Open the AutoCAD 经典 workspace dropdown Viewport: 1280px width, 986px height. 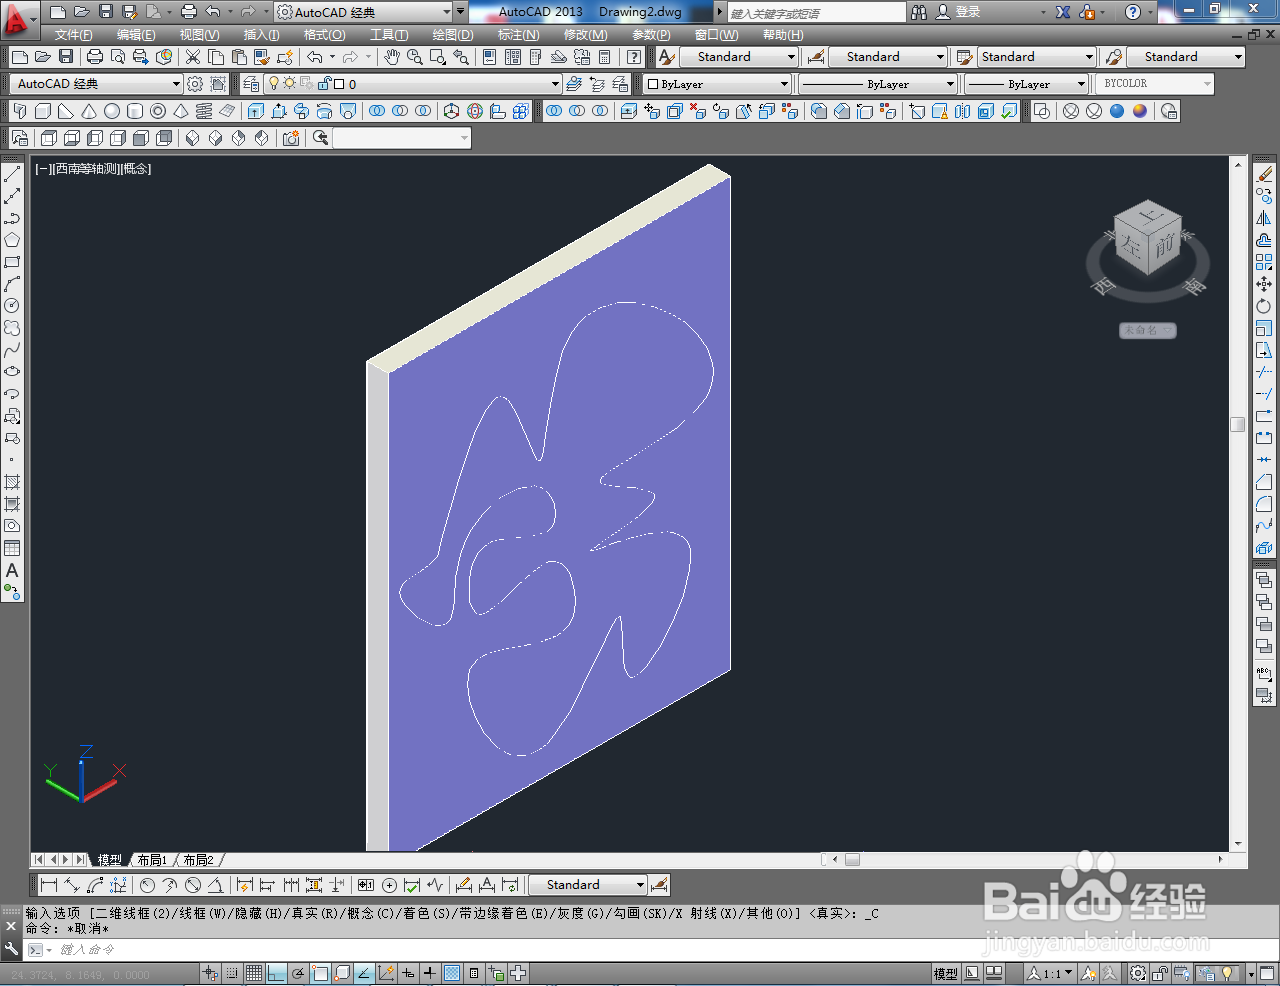(97, 84)
